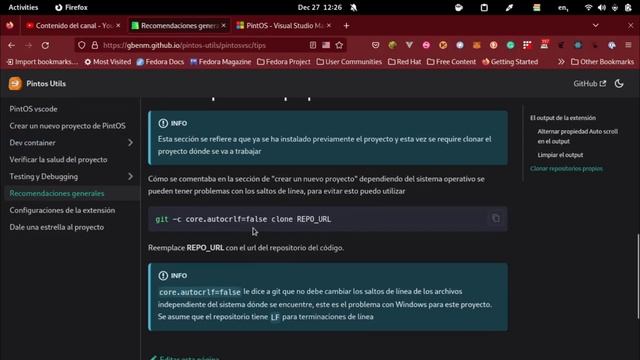The height and width of the screenshot is (360, 640).
Task: Open the clipboard tray indicator
Action: [x=484, y=7]
